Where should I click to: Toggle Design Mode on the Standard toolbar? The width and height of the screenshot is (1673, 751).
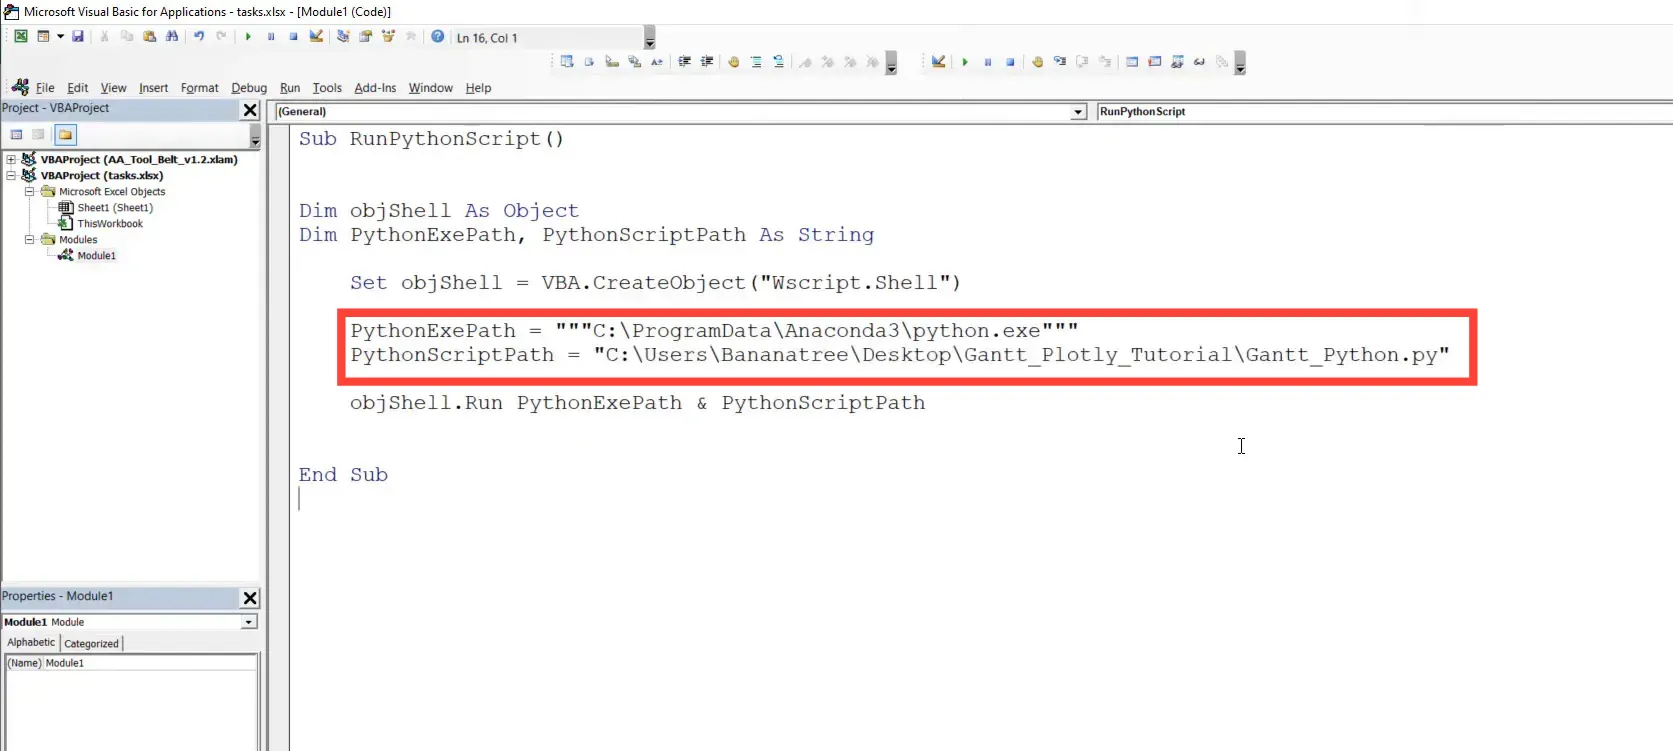(316, 36)
